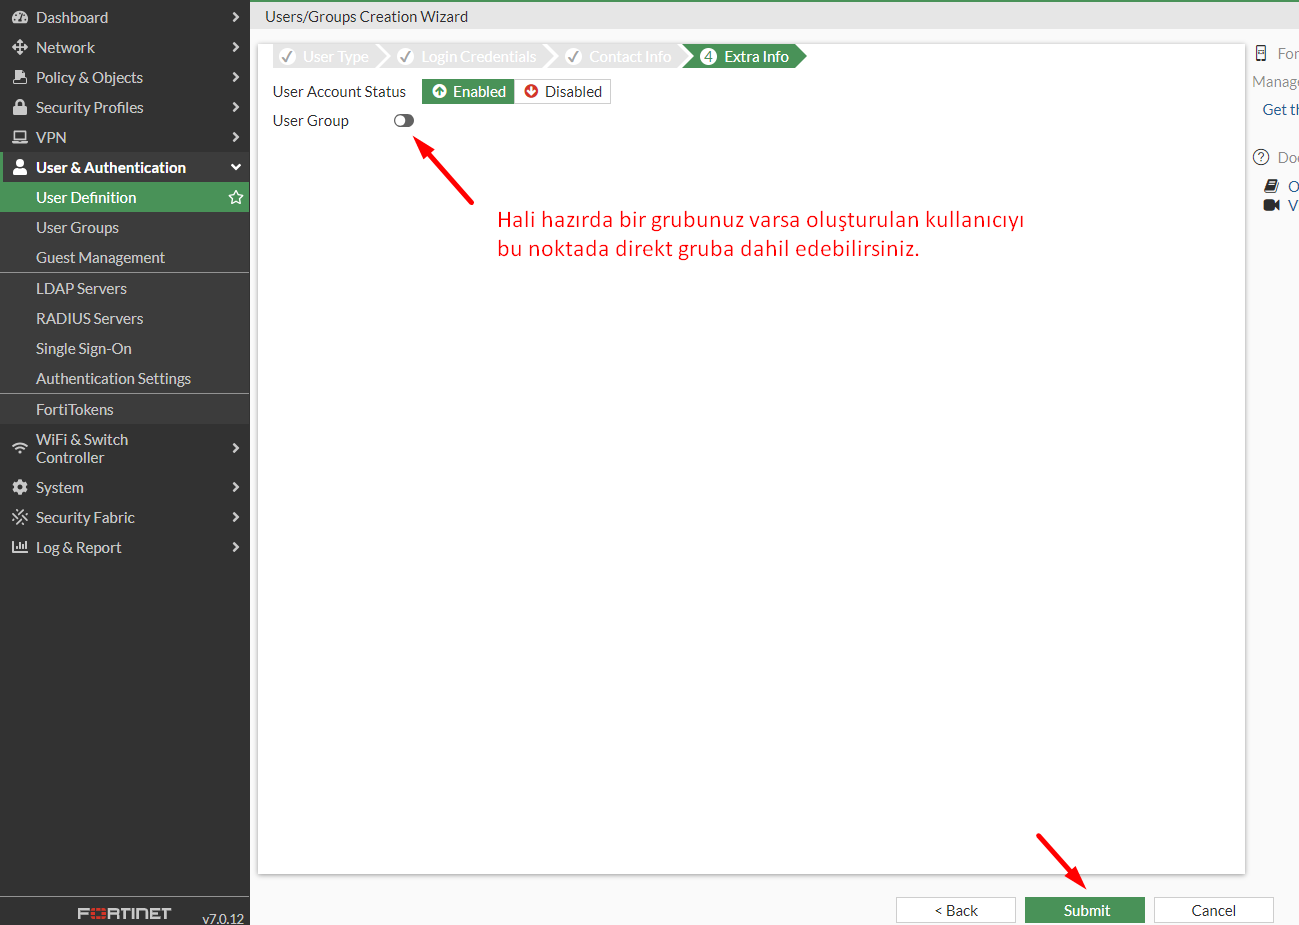Open the FortiTokens page
This screenshot has height=925, width=1299.
click(x=75, y=409)
